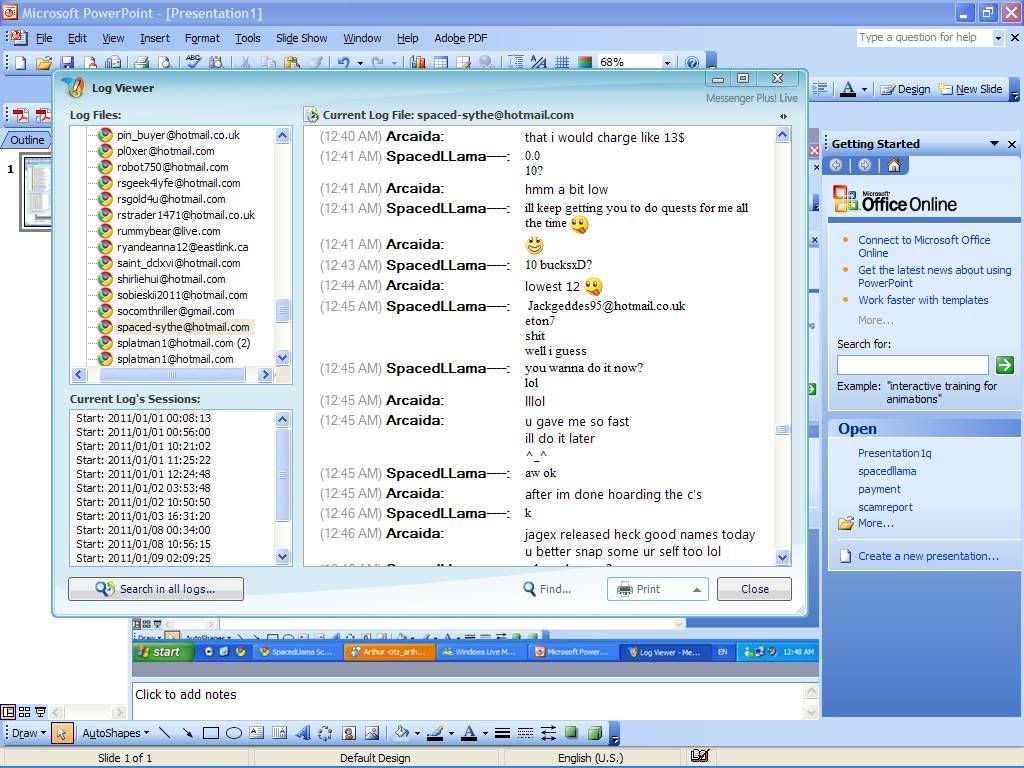Click the Shadow Style green square icon
This screenshot has width=1024, height=768.
[x=571, y=732]
